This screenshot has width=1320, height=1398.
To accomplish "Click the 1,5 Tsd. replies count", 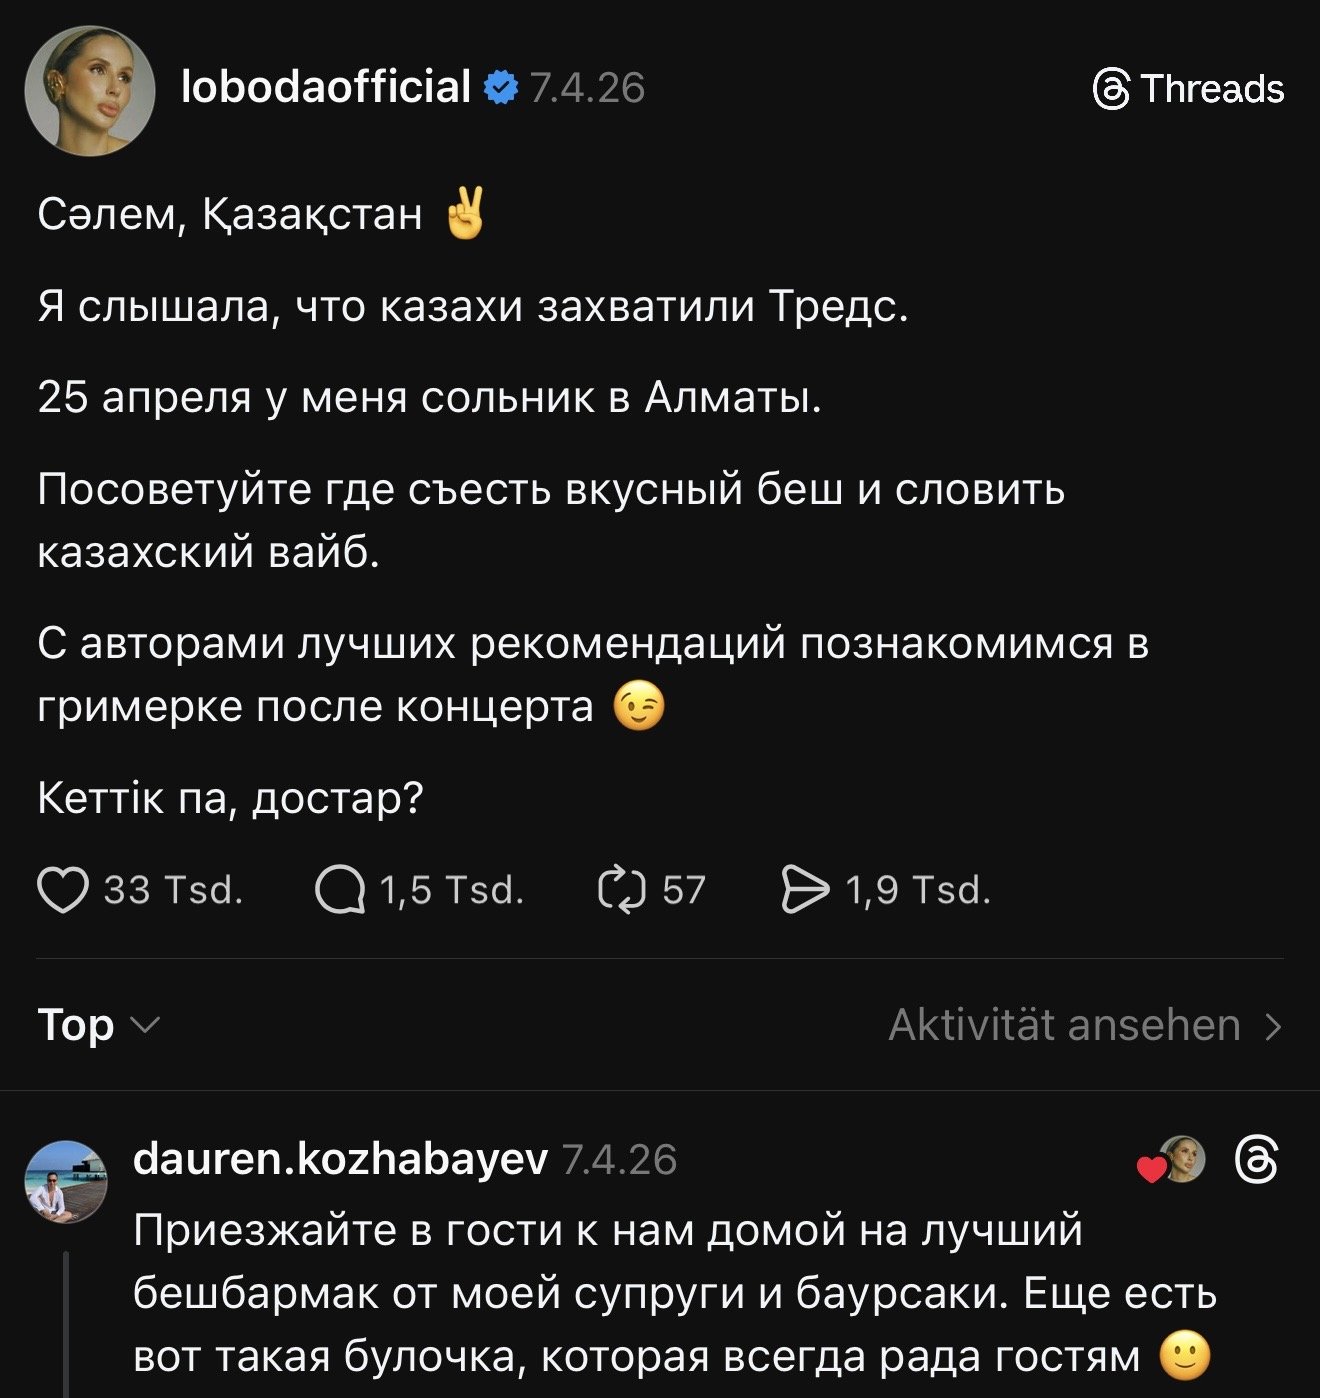I will (x=452, y=890).
